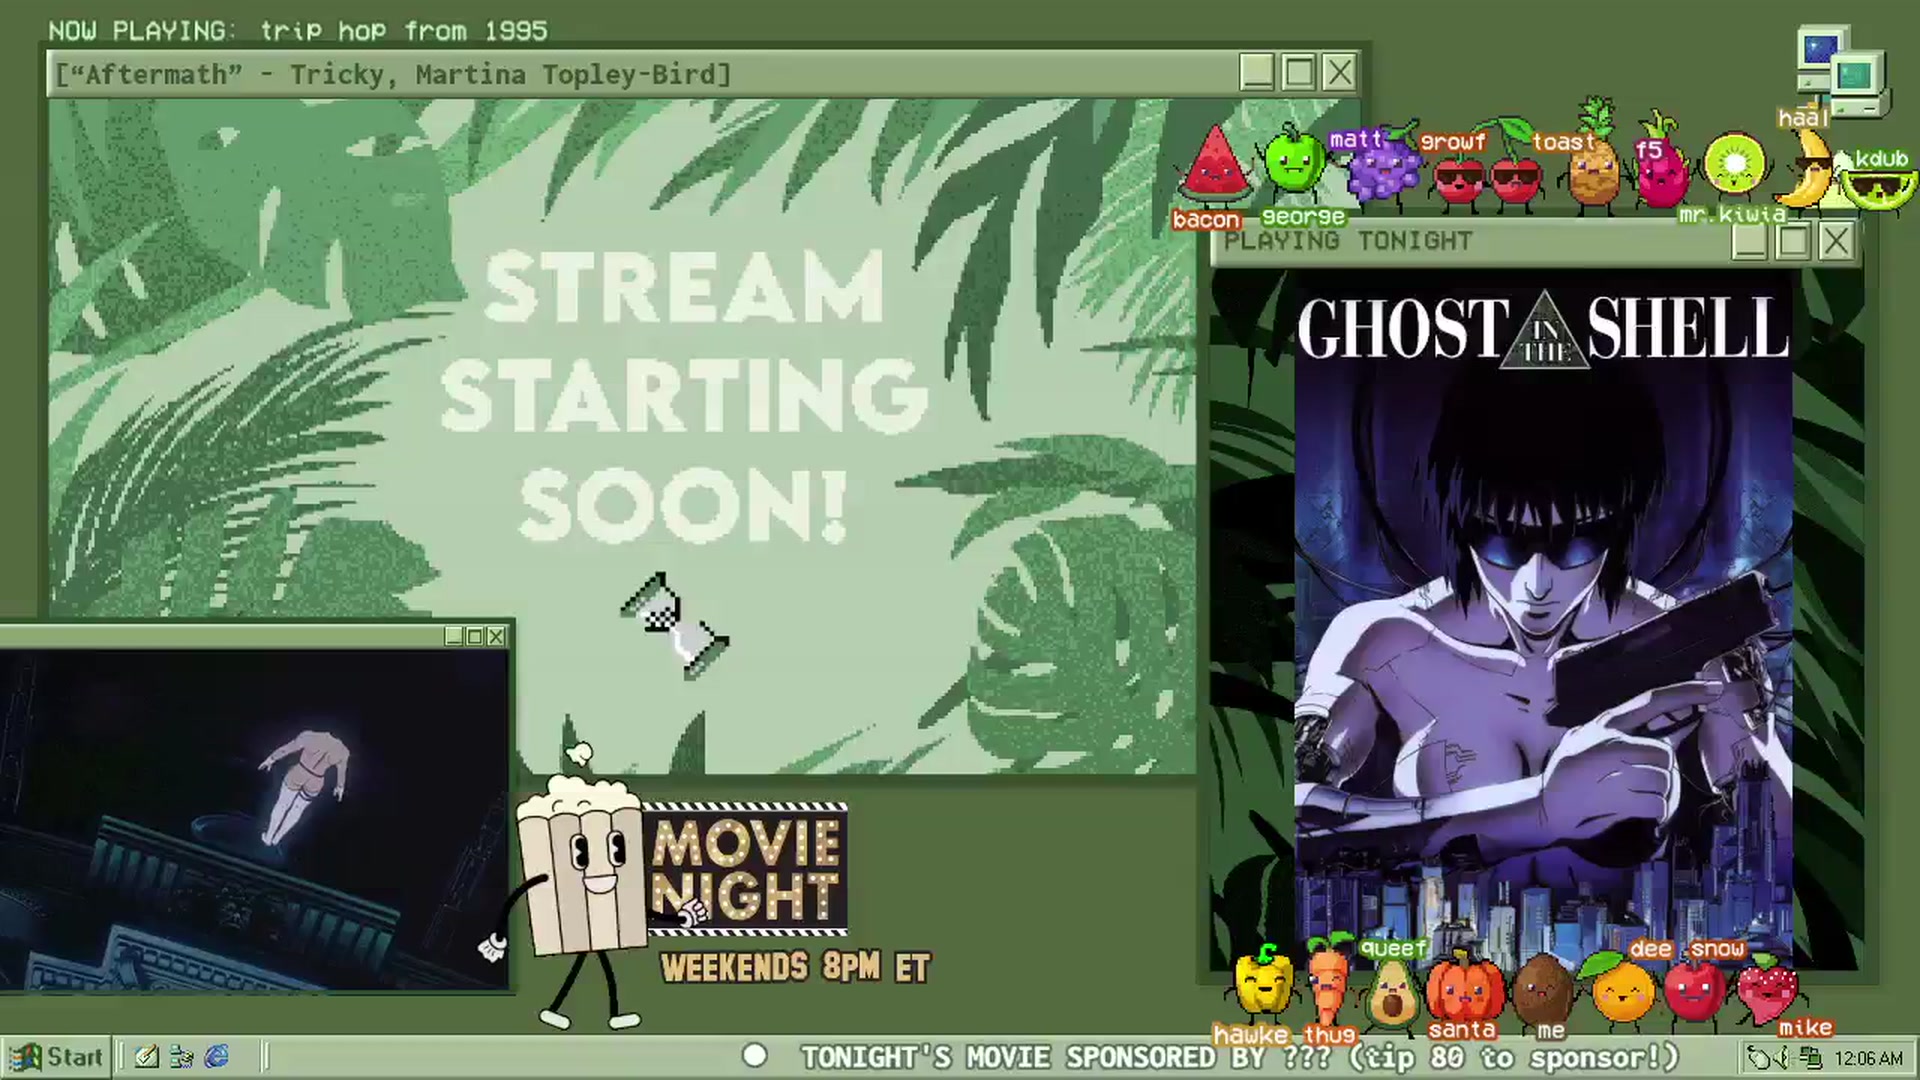Close the Playing Tonight window
Viewport: 1920px width, 1080px height.
1836,241
